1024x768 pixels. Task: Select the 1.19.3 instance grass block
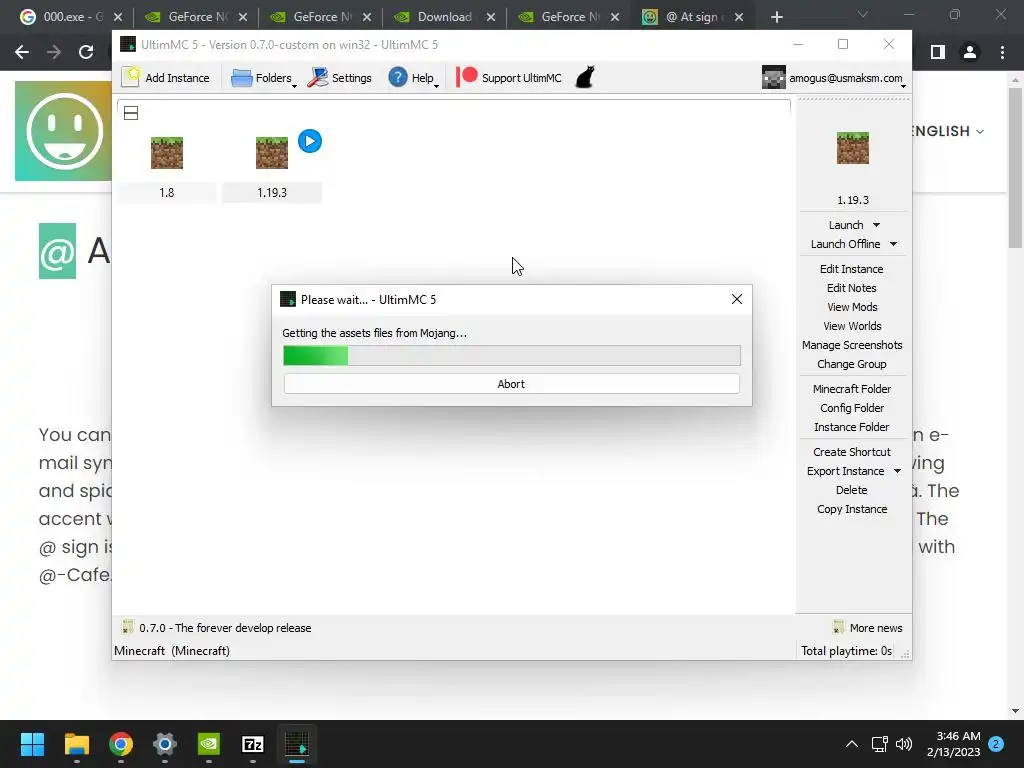272,153
